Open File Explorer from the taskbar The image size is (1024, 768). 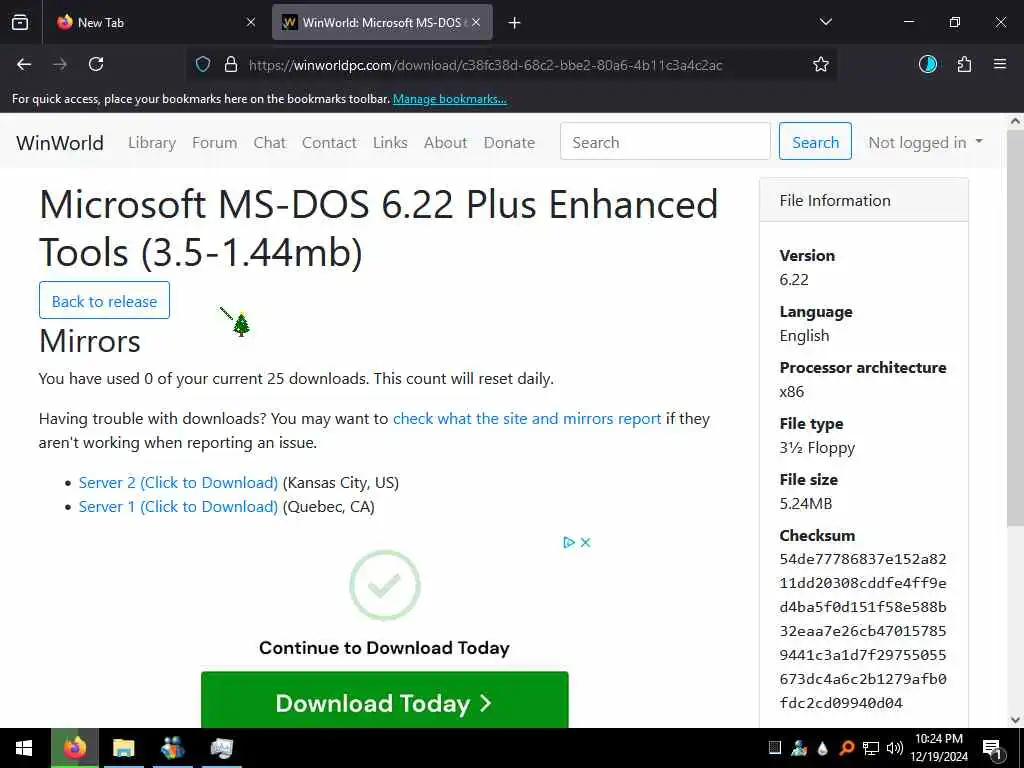[123, 748]
